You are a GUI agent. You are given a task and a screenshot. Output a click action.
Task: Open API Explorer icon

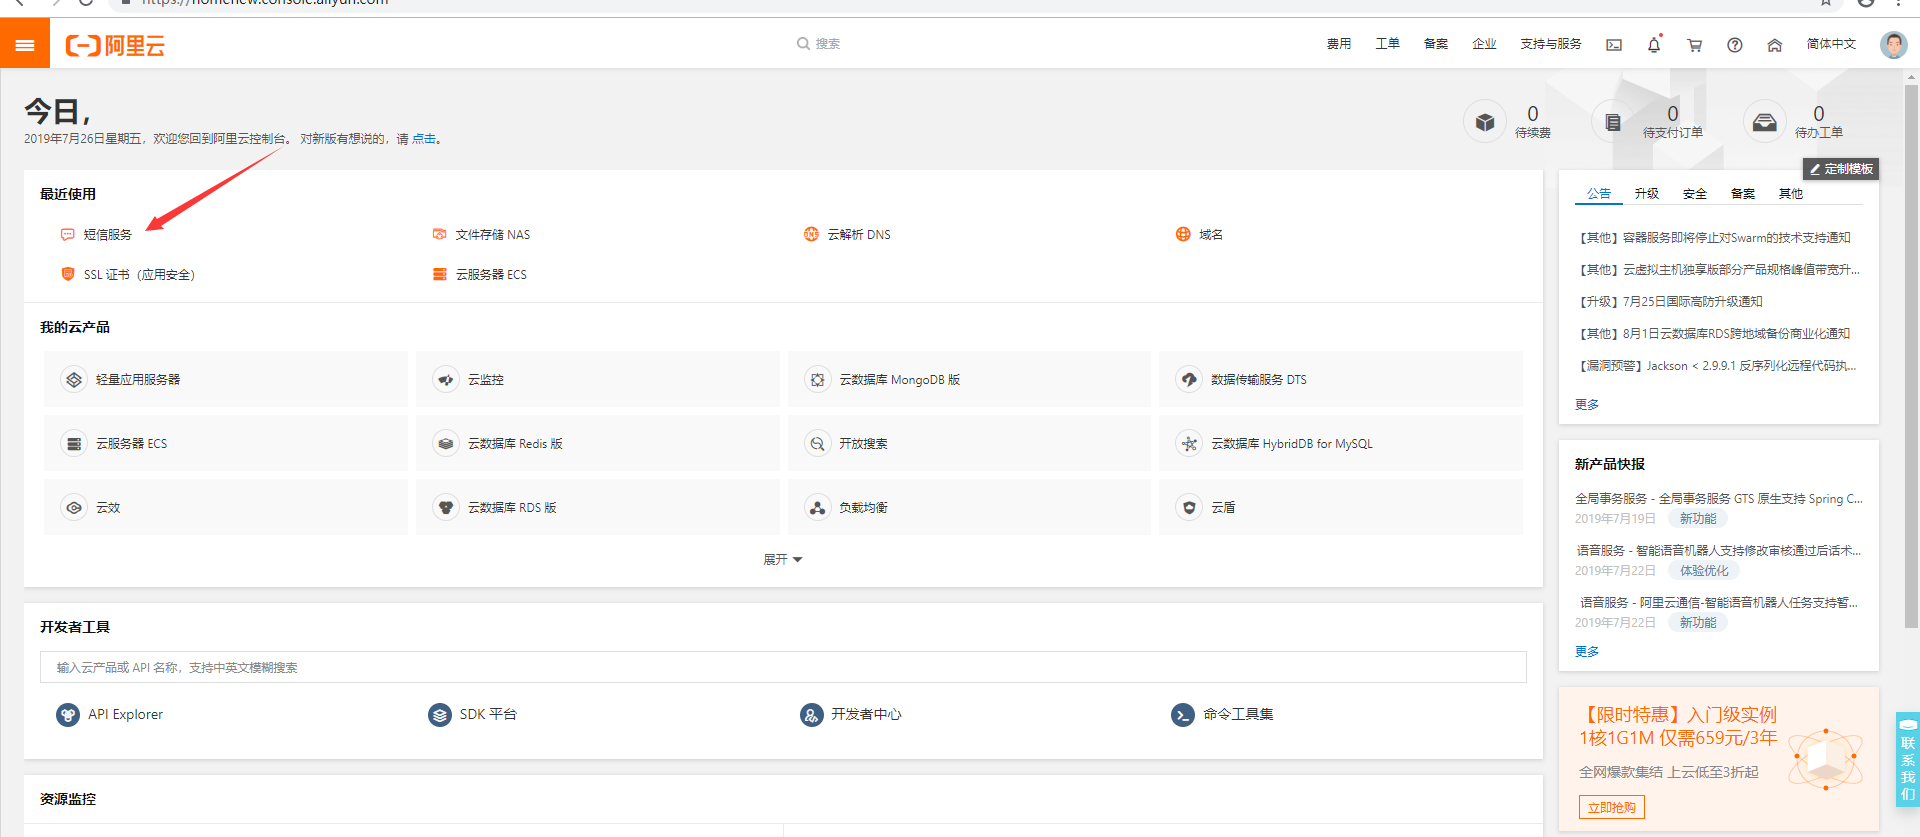pyautogui.click(x=68, y=715)
